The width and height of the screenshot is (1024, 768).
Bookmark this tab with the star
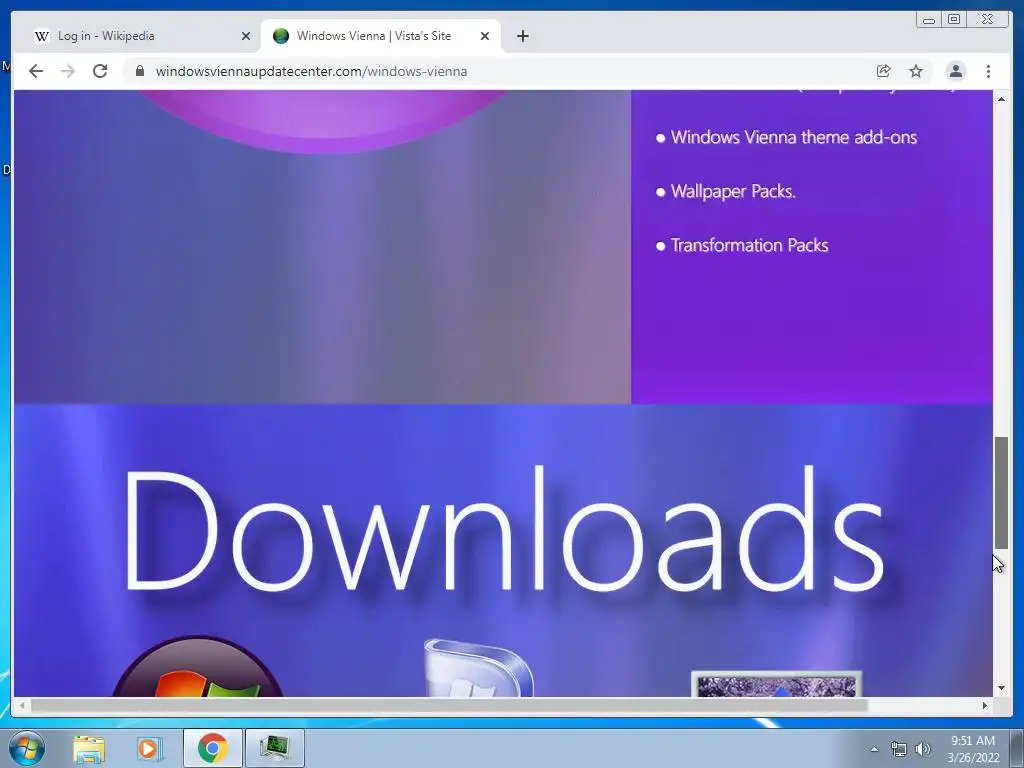pos(916,71)
